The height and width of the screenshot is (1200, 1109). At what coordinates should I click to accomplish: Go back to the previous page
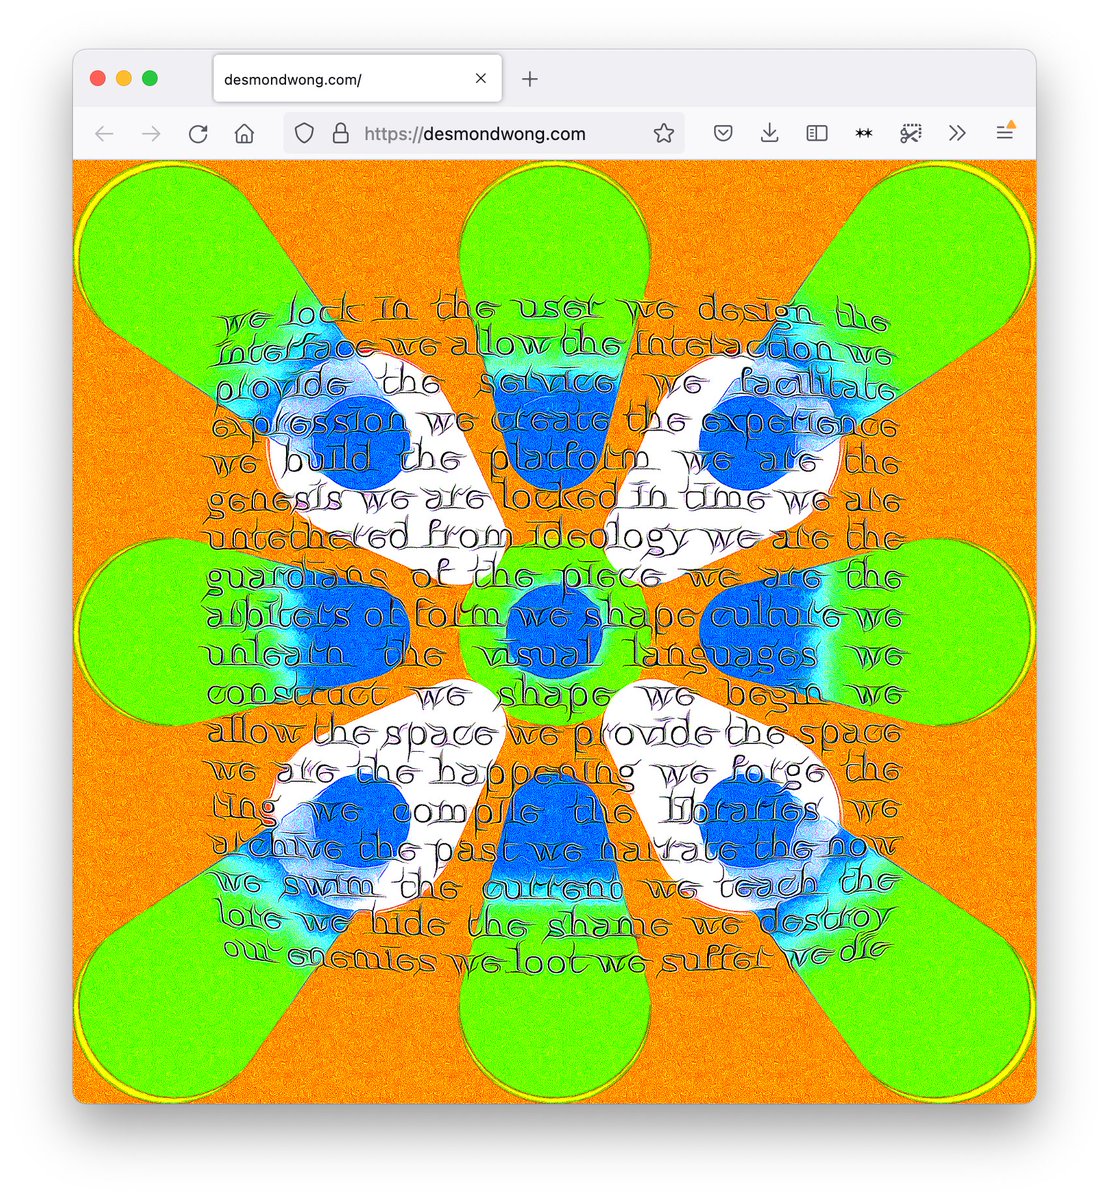tap(104, 134)
